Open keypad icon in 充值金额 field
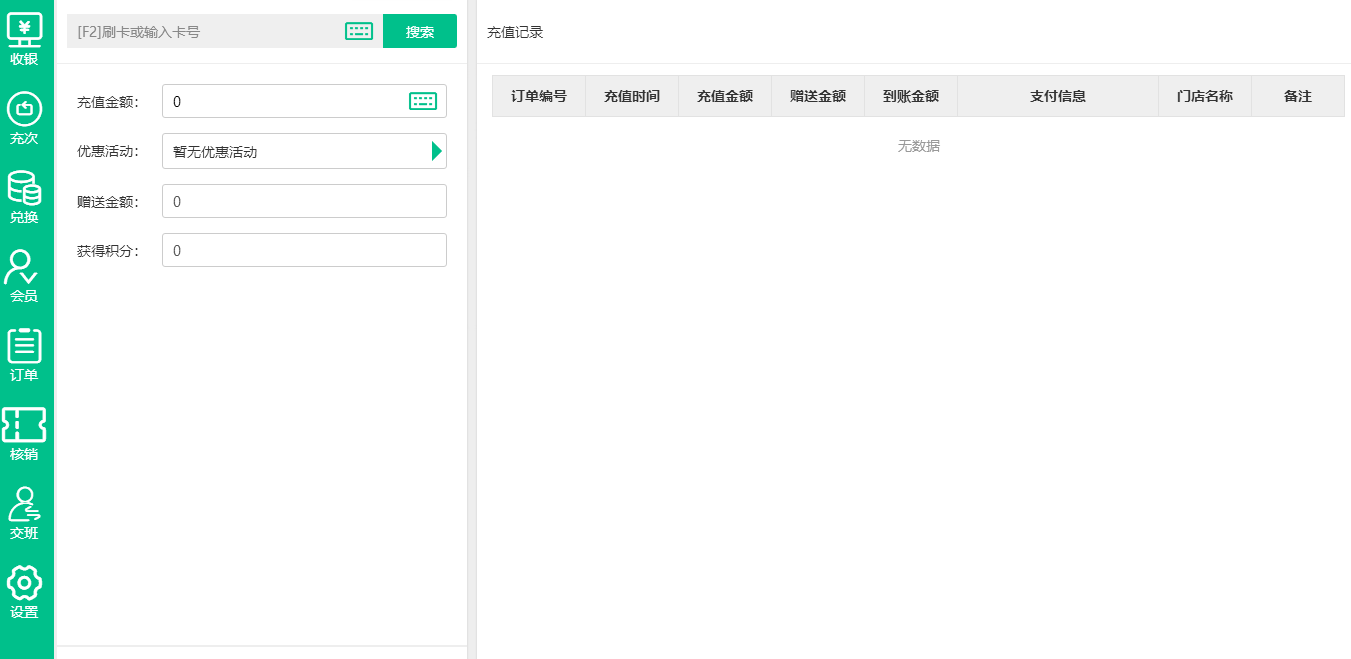Screen dimensions: 1351x659 pyautogui.click(x=422, y=101)
